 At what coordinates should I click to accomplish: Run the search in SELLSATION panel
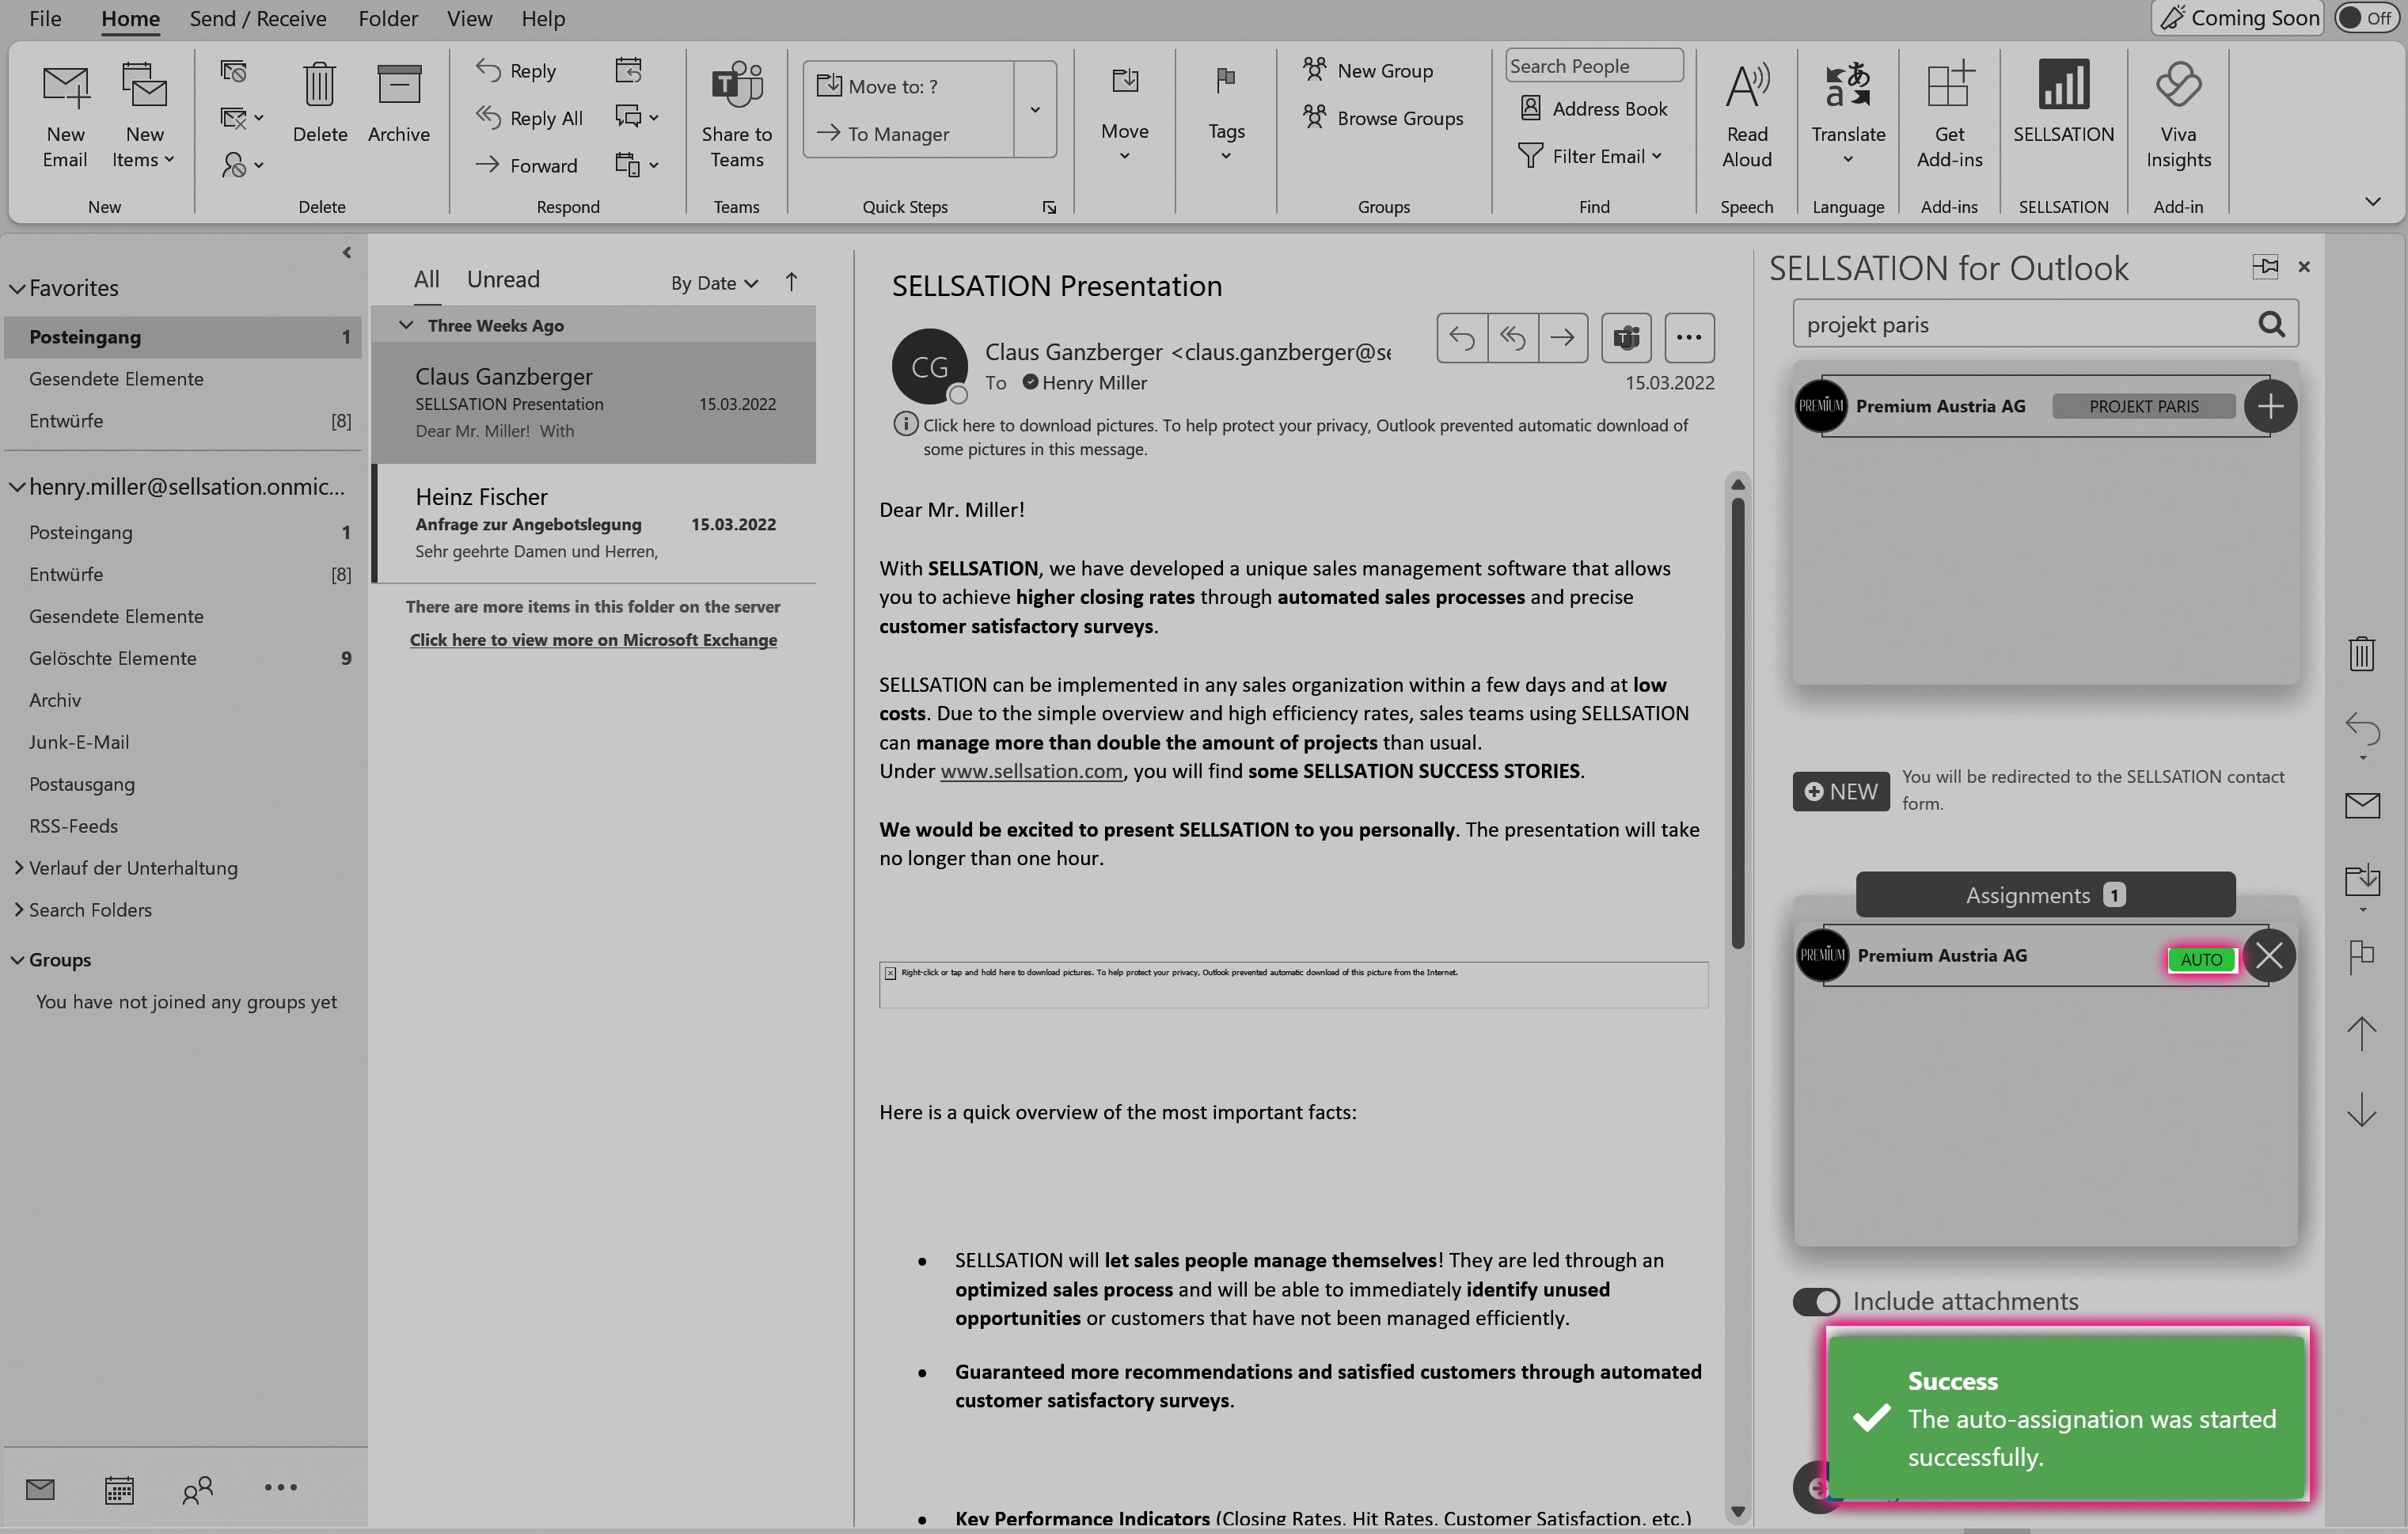click(2270, 324)
